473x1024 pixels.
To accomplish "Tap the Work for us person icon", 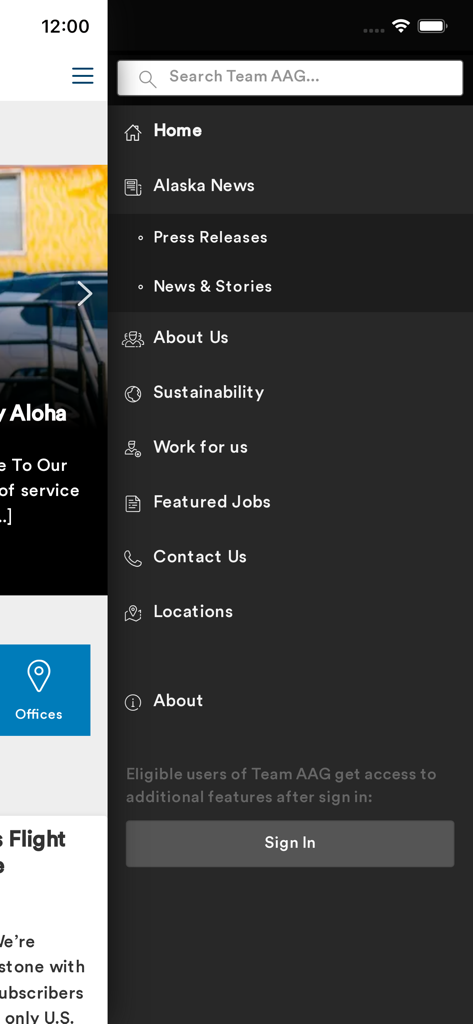I will pos(133,449).
